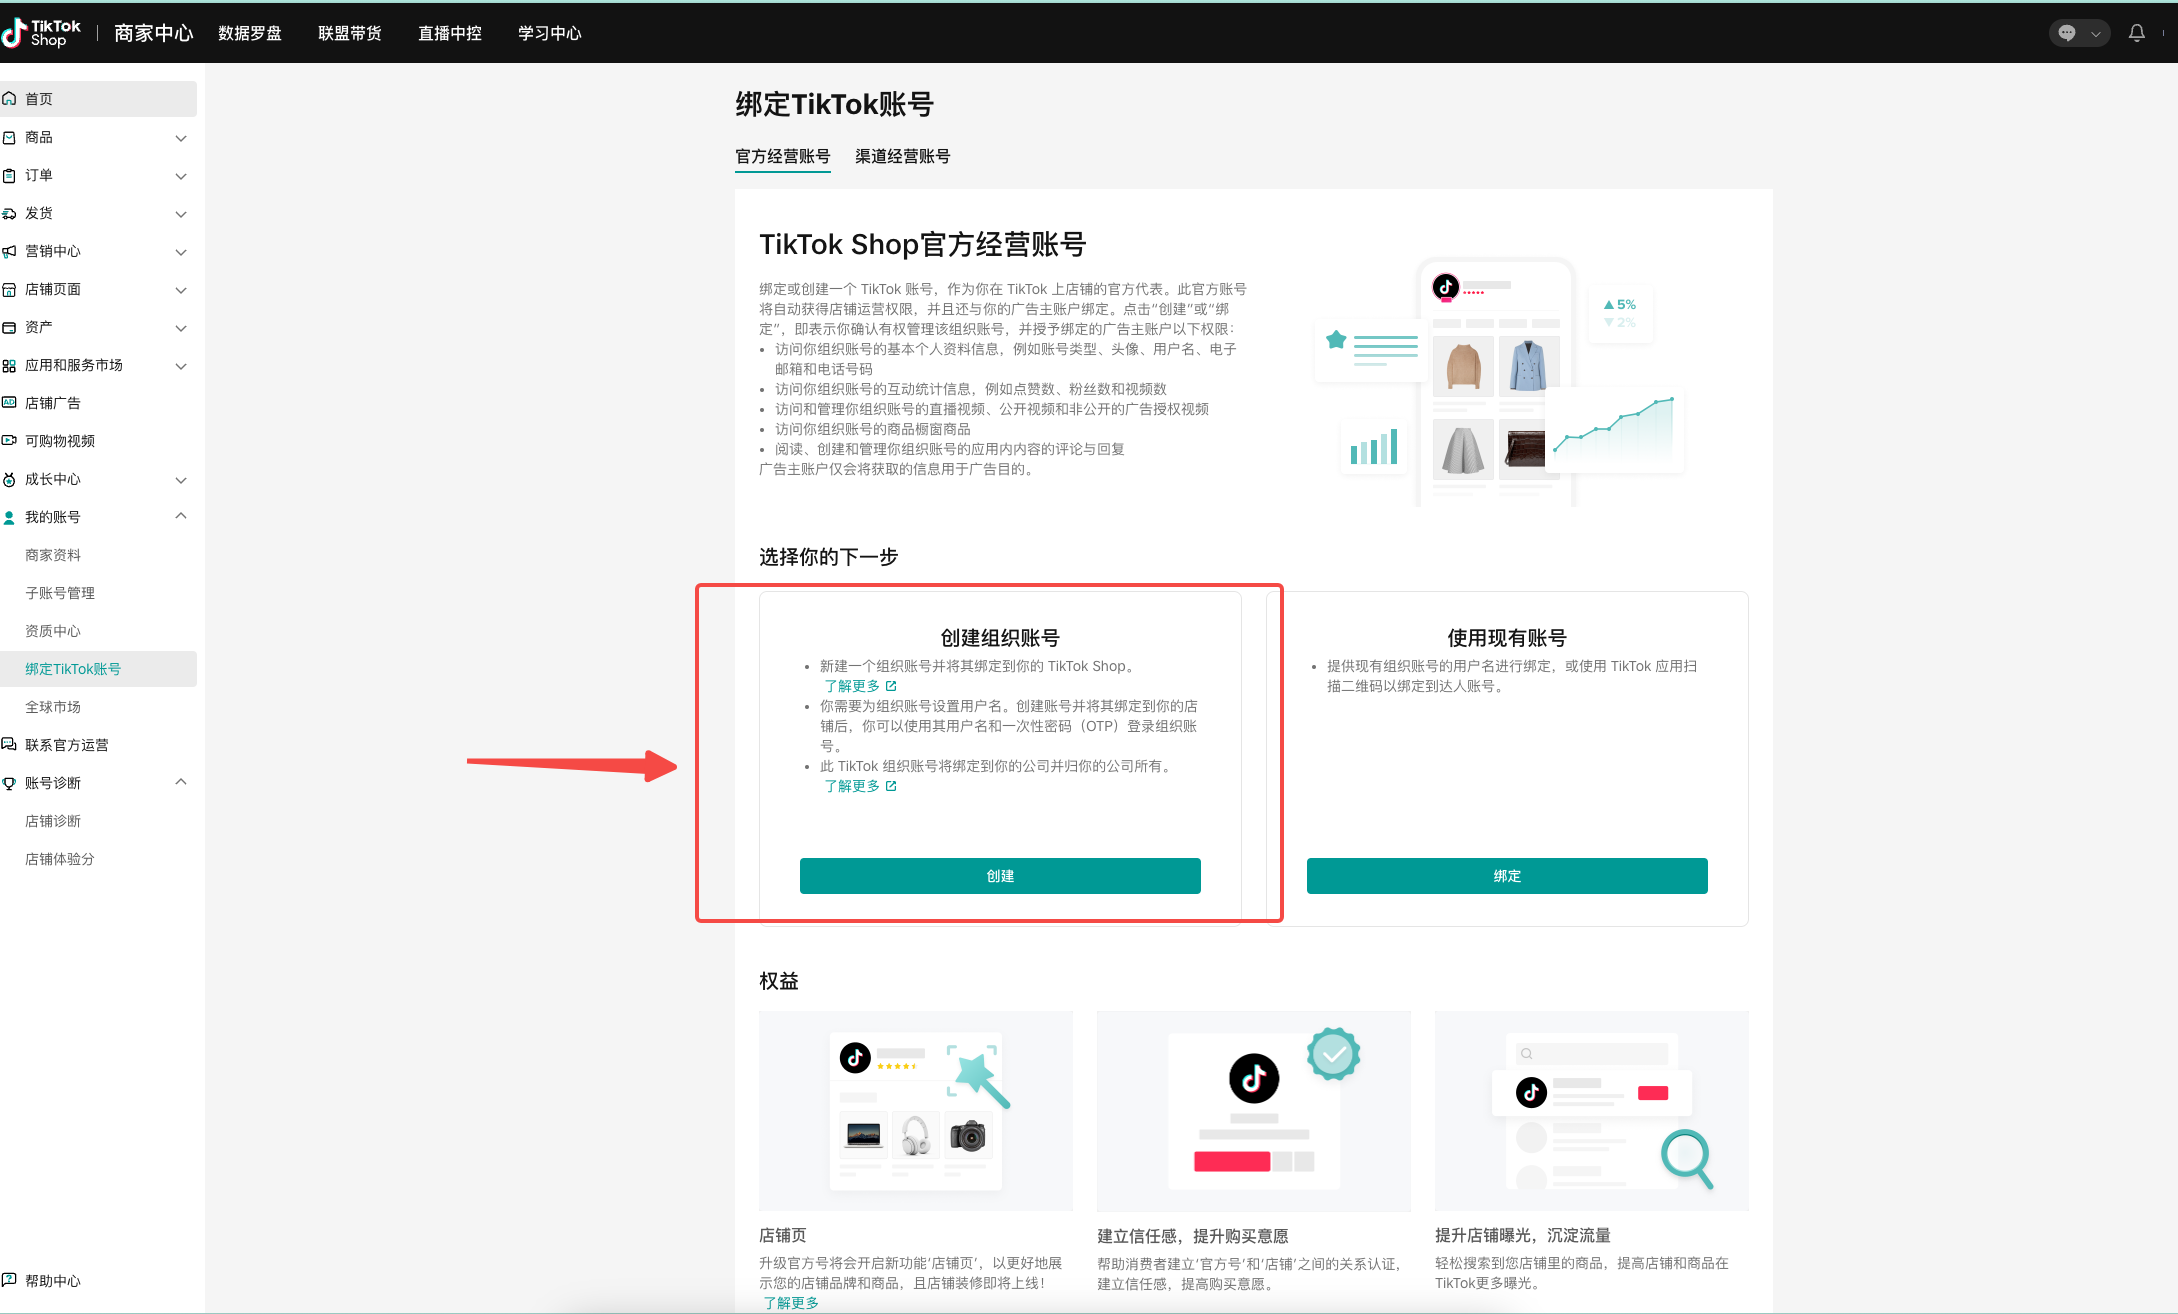
Task: Collapse the 账号诊断 section chevron
Action: (x=181, y=782)
